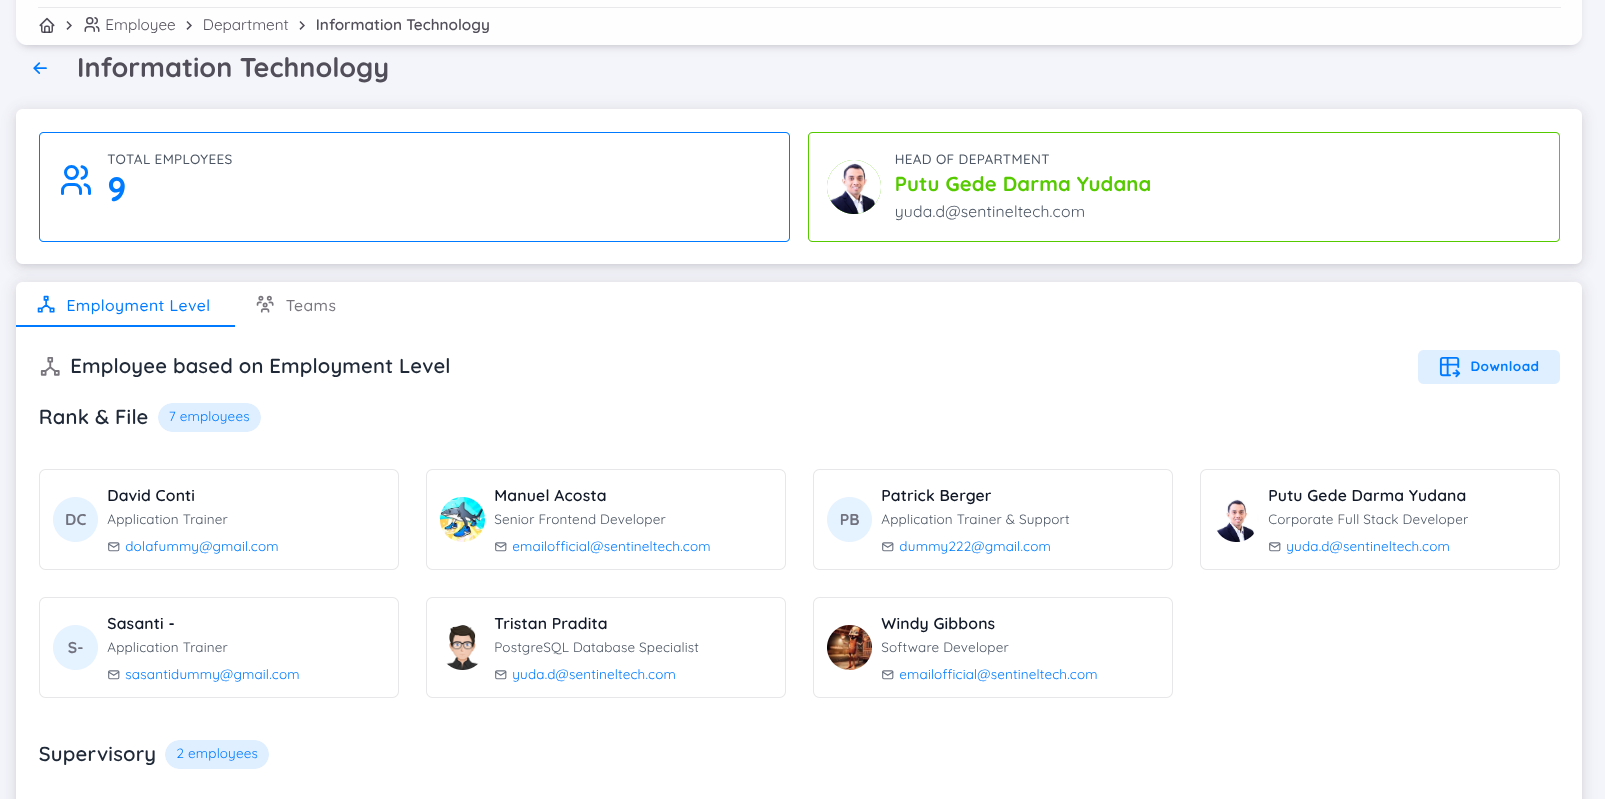Viewport: 1605px width, 799px height.
Task: Click Manuel Acosta's avatar image
Action: point(463,520)
